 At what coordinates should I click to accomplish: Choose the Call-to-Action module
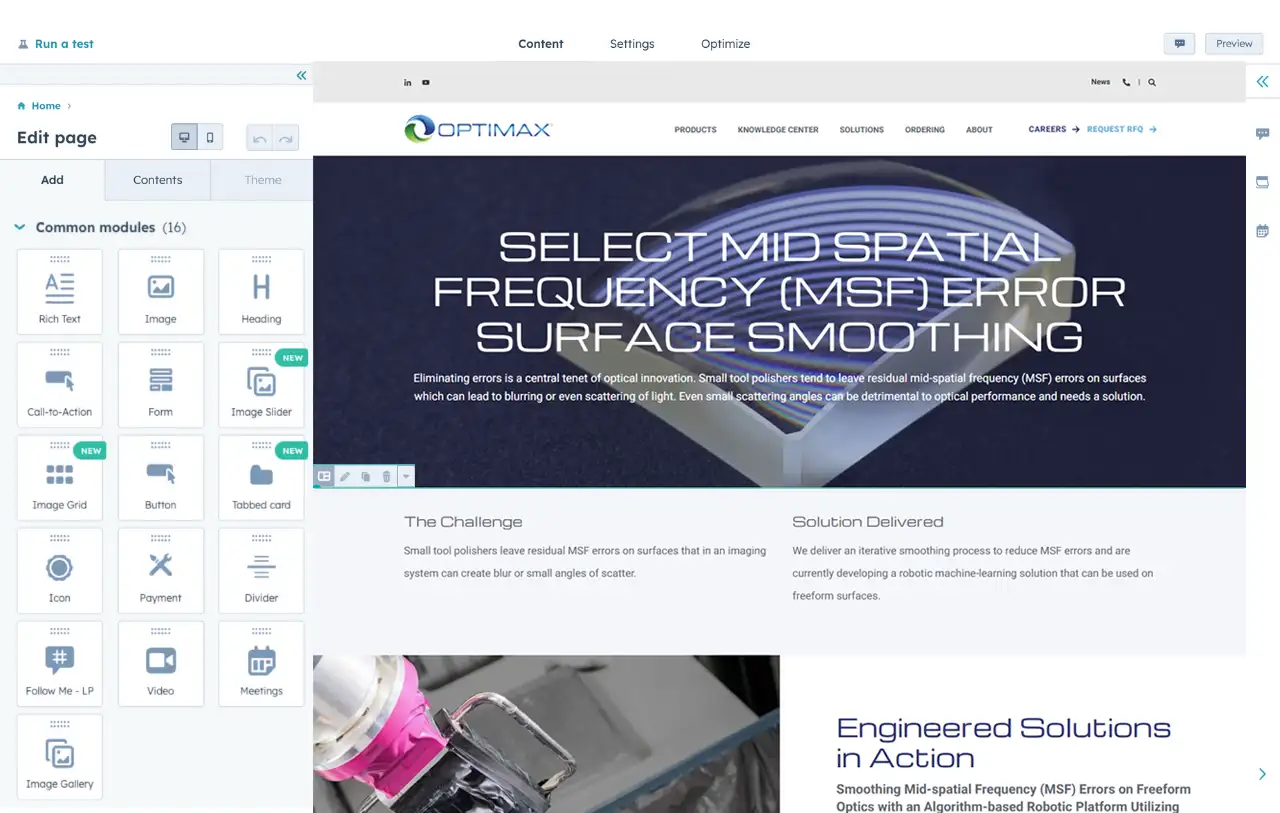(60, 384)
